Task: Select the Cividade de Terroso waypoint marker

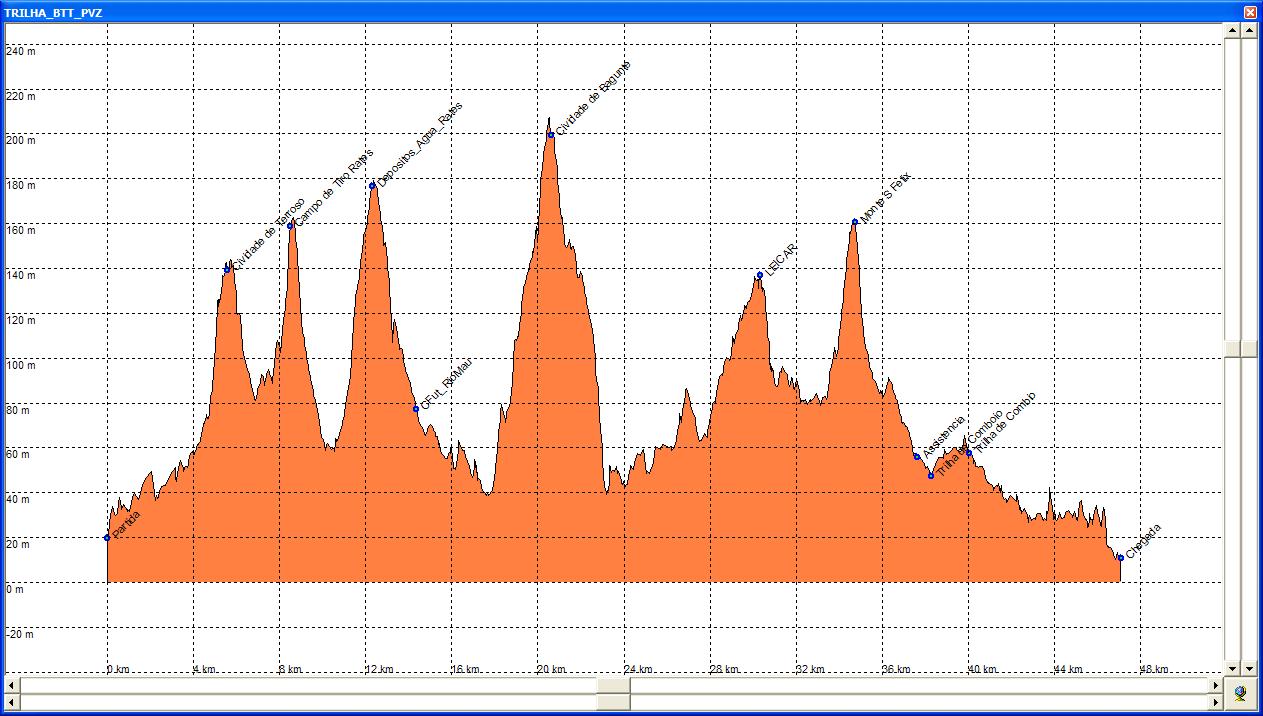Action: pyautogui.click(x=227, y=269)
